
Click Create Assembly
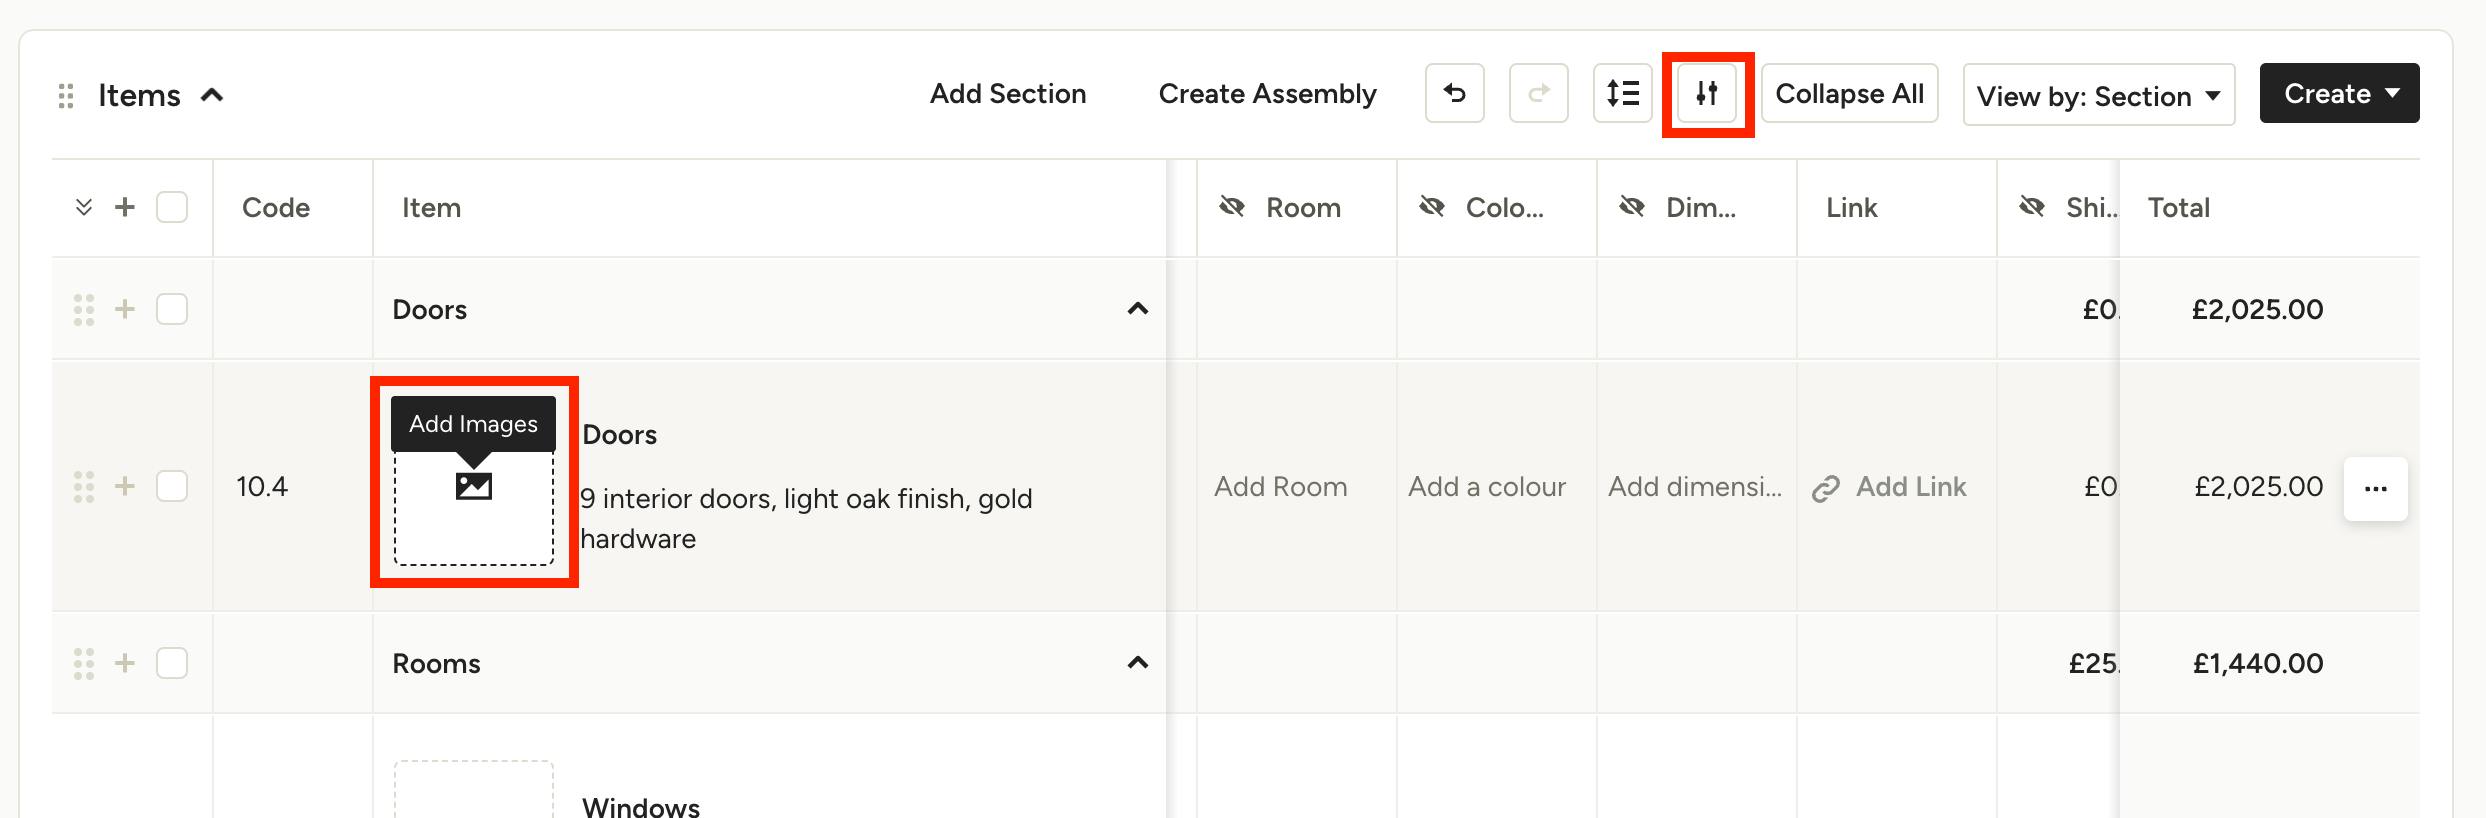point(1267,94)
